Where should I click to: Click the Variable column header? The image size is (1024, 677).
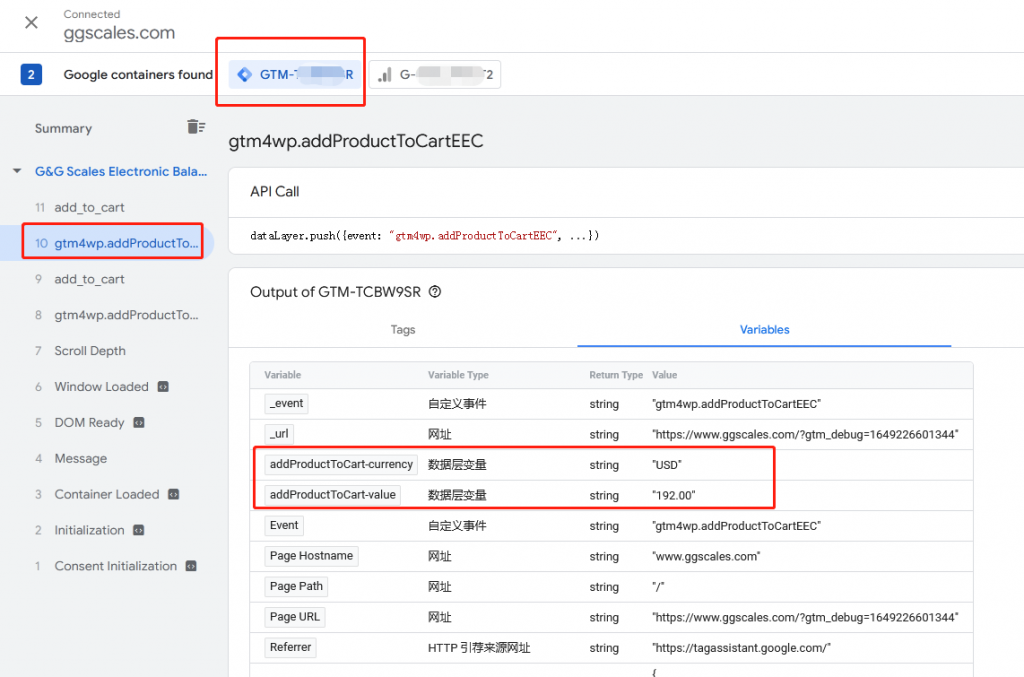(283, 375)
